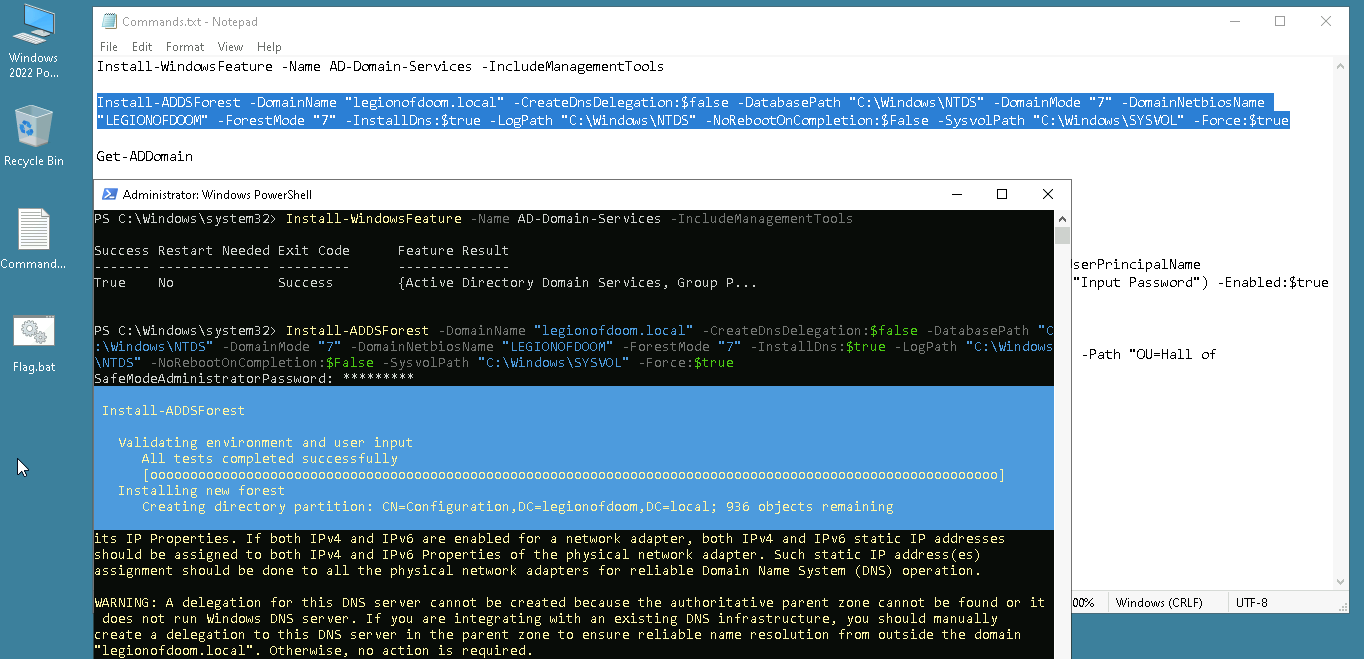Image resolution: width=1364 pixels, height=659 pixels.
Task: Click Notepad's scrollbar up arrow
Action: click(x=1340, y=65)
